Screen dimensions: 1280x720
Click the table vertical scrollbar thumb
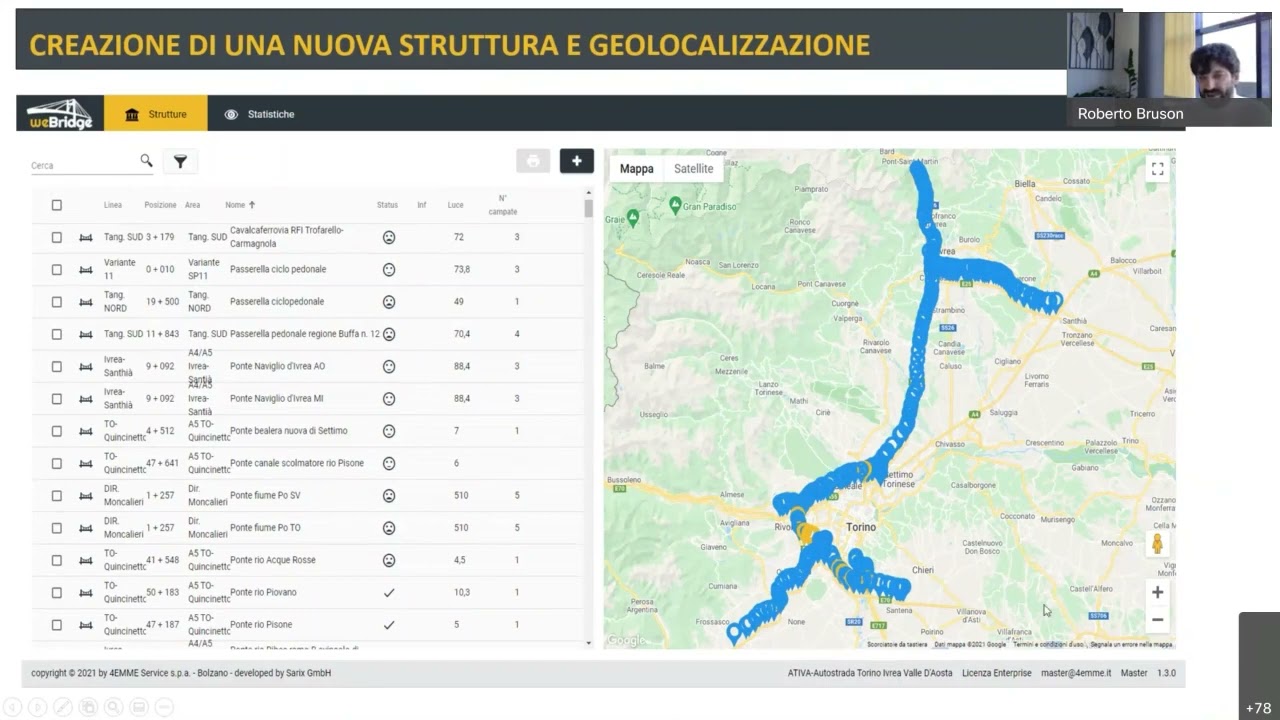[x=588, y=207]
